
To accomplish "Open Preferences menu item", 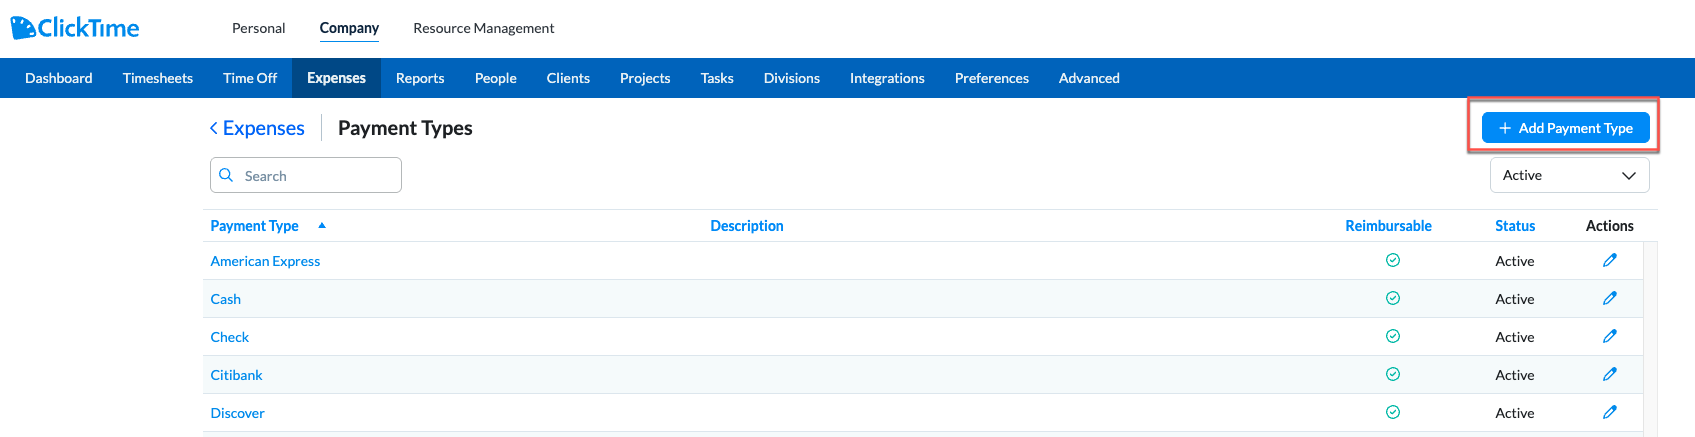I will pyautogui.click(x=992, y=78).
